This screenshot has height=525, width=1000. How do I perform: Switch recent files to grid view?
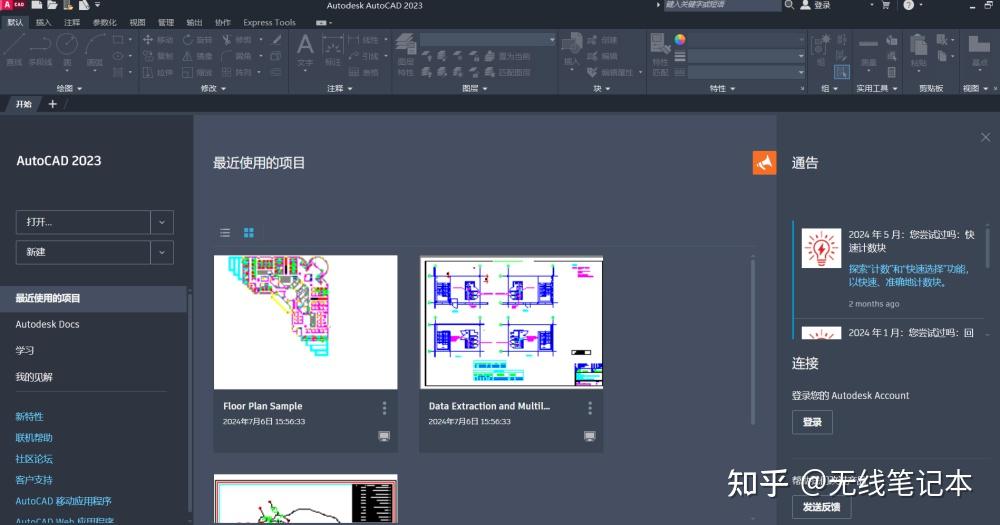tap(249, 233)
